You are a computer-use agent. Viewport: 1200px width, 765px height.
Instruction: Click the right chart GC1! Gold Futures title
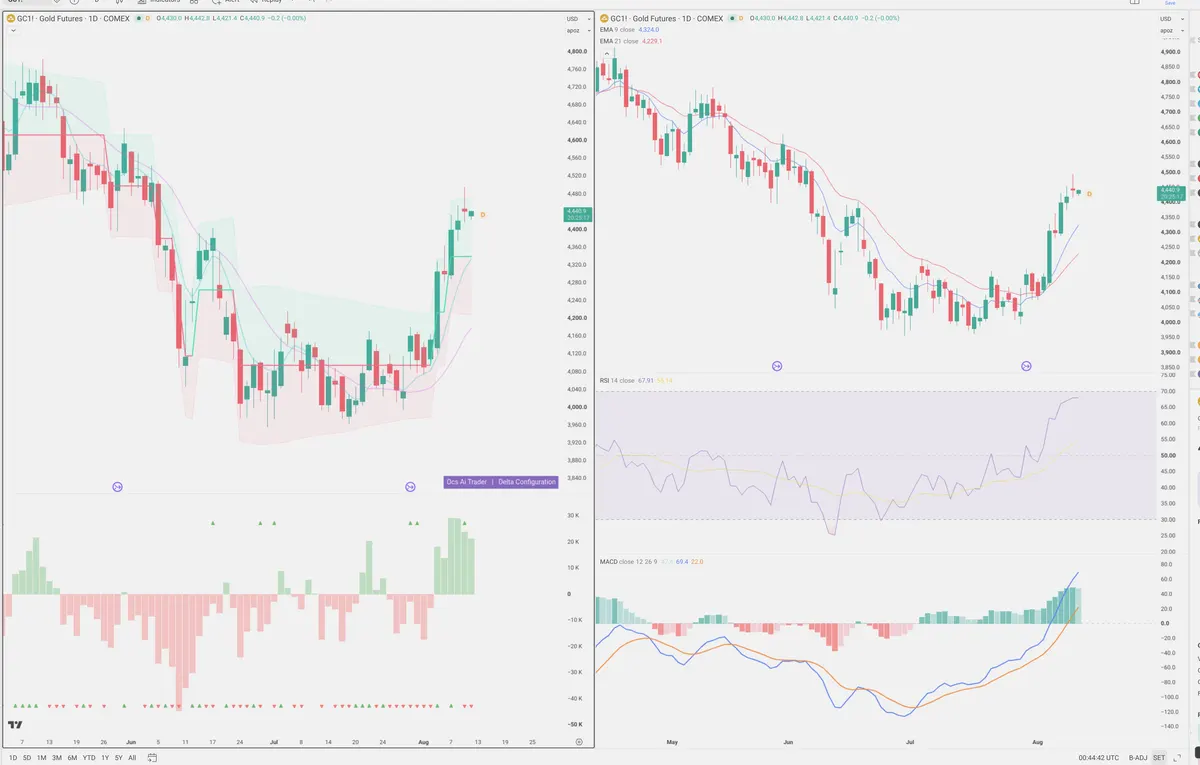tap(667, 18)
